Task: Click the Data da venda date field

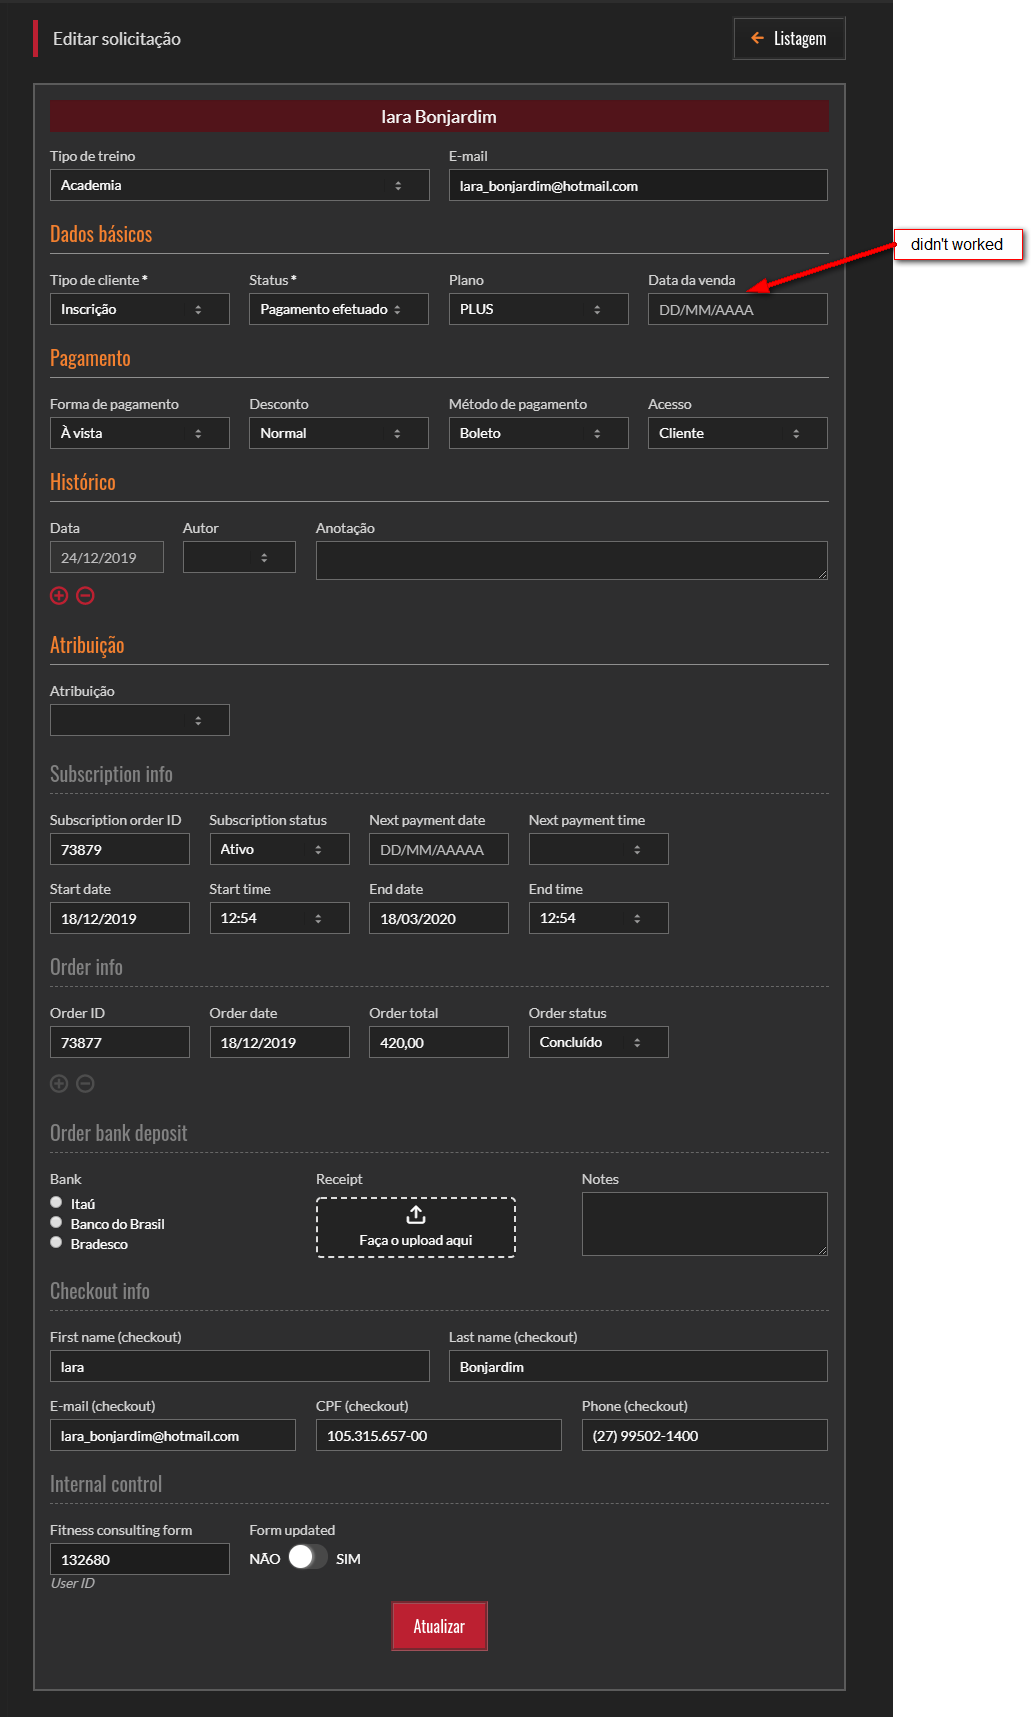Action: [x=737, y=310]
